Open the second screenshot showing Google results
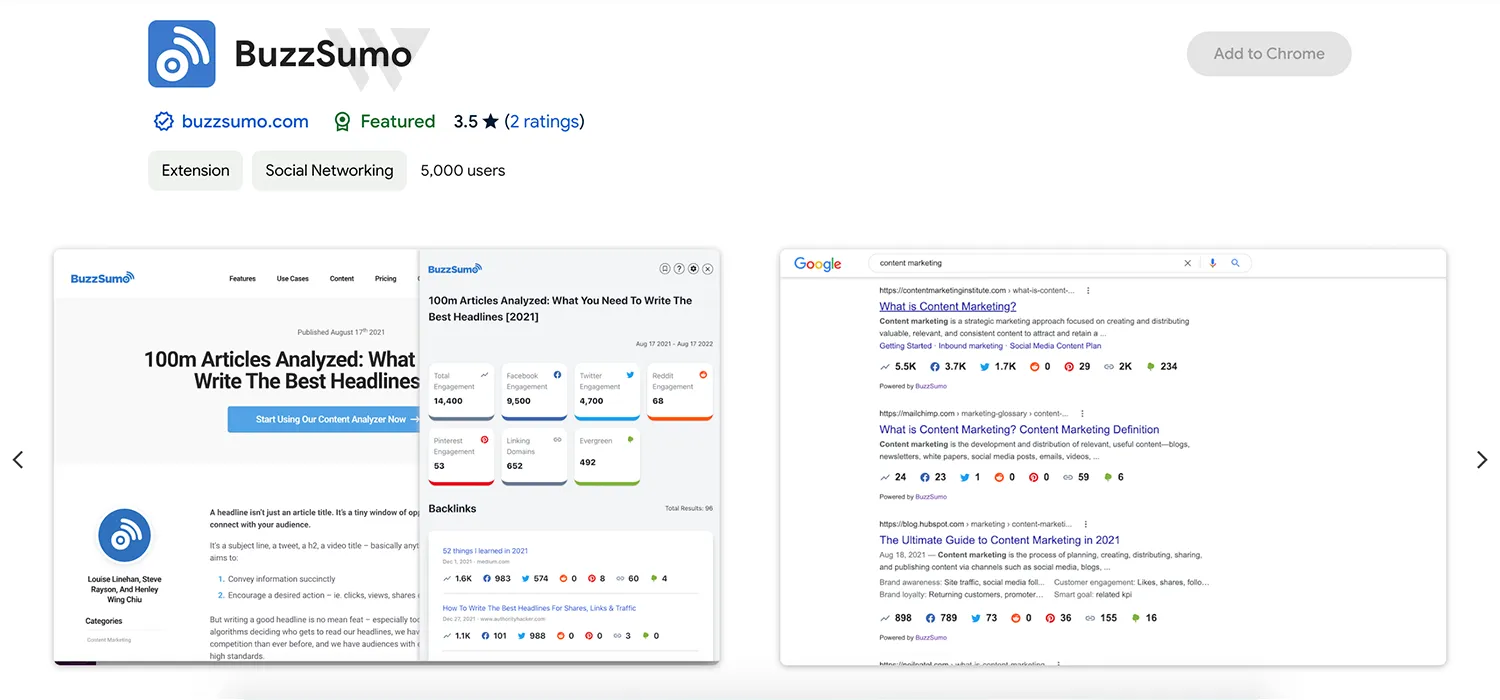Screen dimensions: 1500x700 click(1113, 457)
